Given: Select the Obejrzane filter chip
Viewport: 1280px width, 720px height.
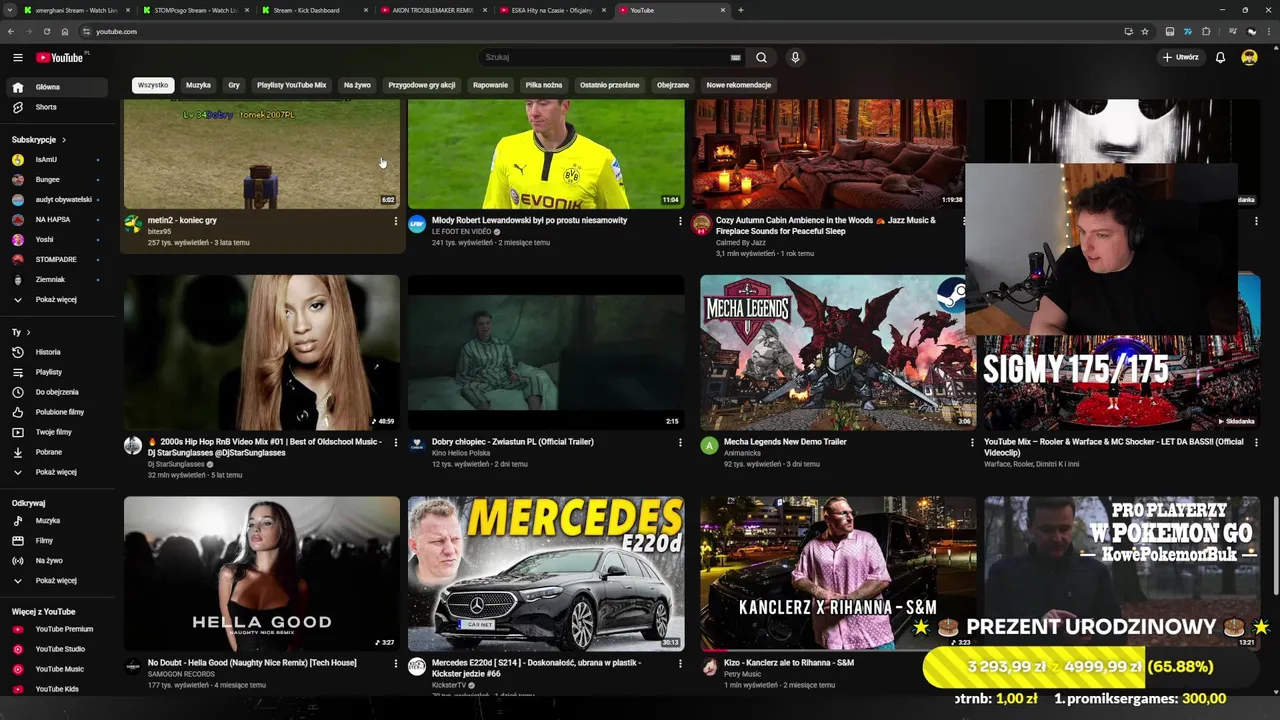Looking at the screenshot, I should 673,85.
